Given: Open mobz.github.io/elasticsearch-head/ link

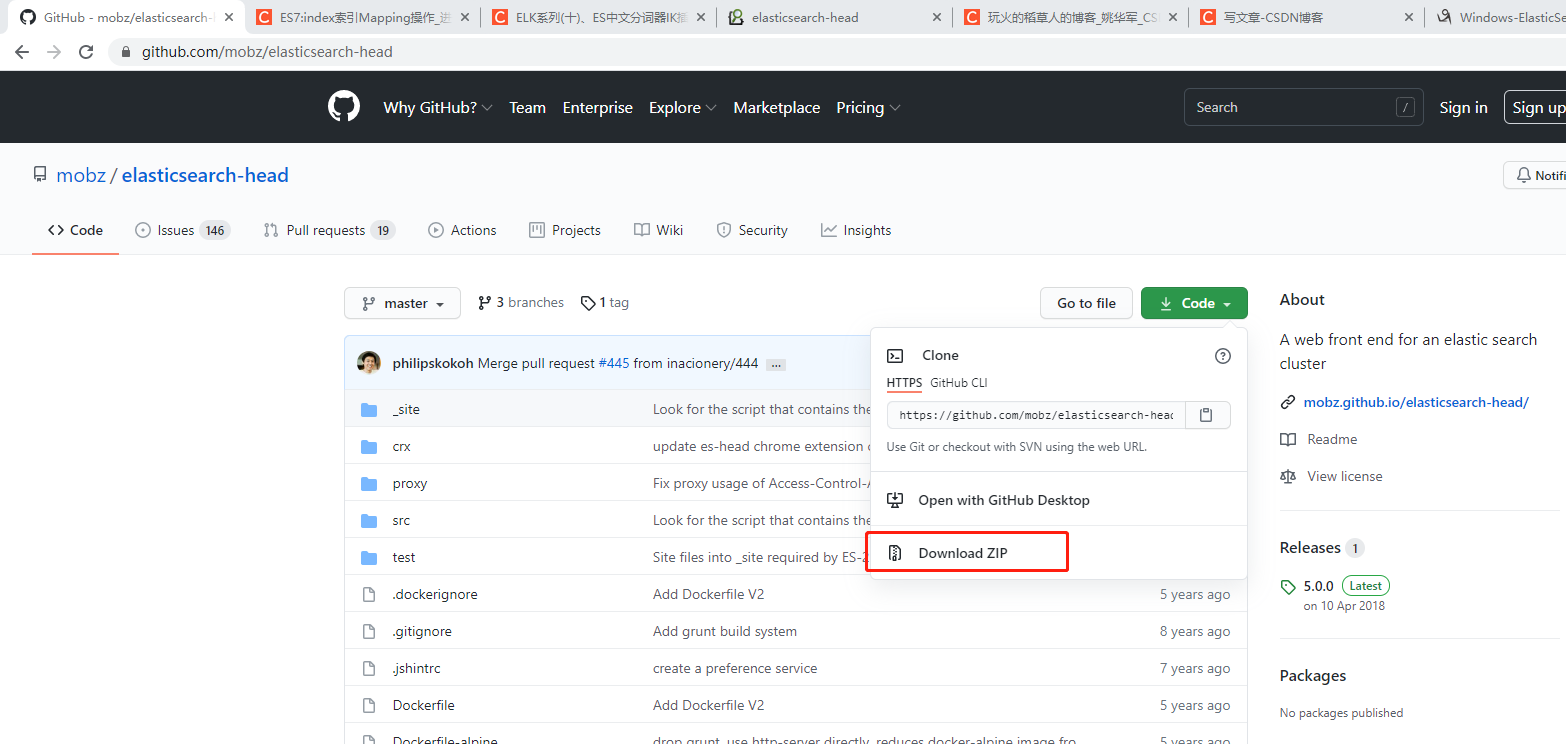Looking at the screenshot, I should tap(1416, 402).
